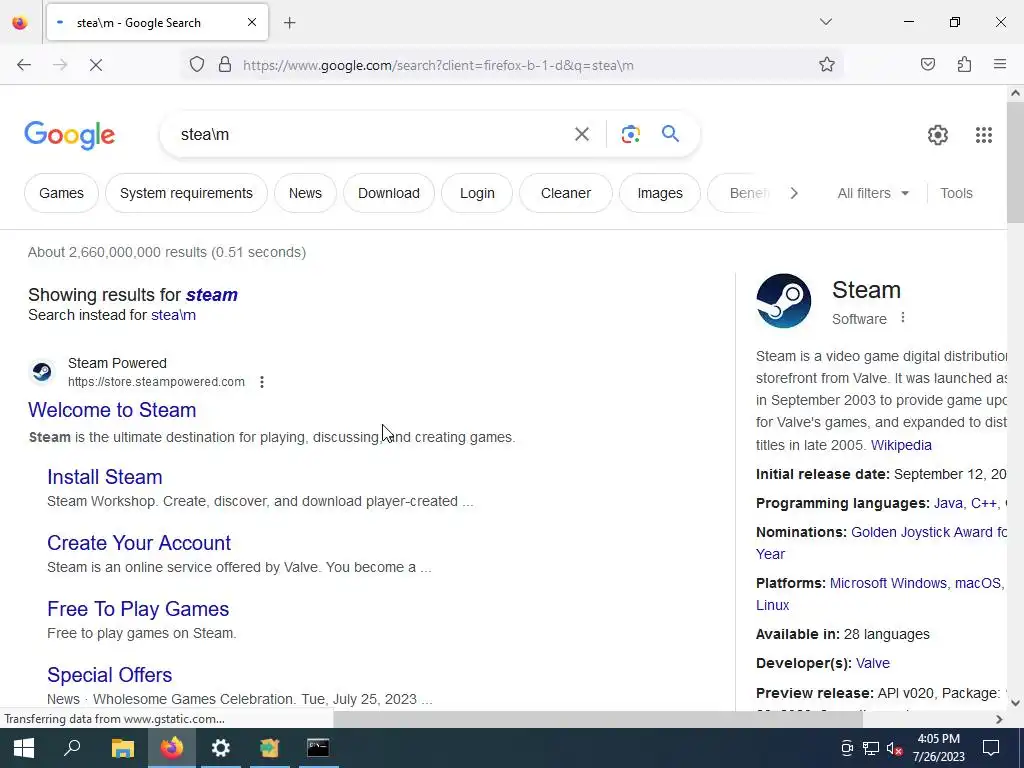Open Google settings gear icon
Image resolution: width=1024 pixels, height=768 pixels.
938,135
